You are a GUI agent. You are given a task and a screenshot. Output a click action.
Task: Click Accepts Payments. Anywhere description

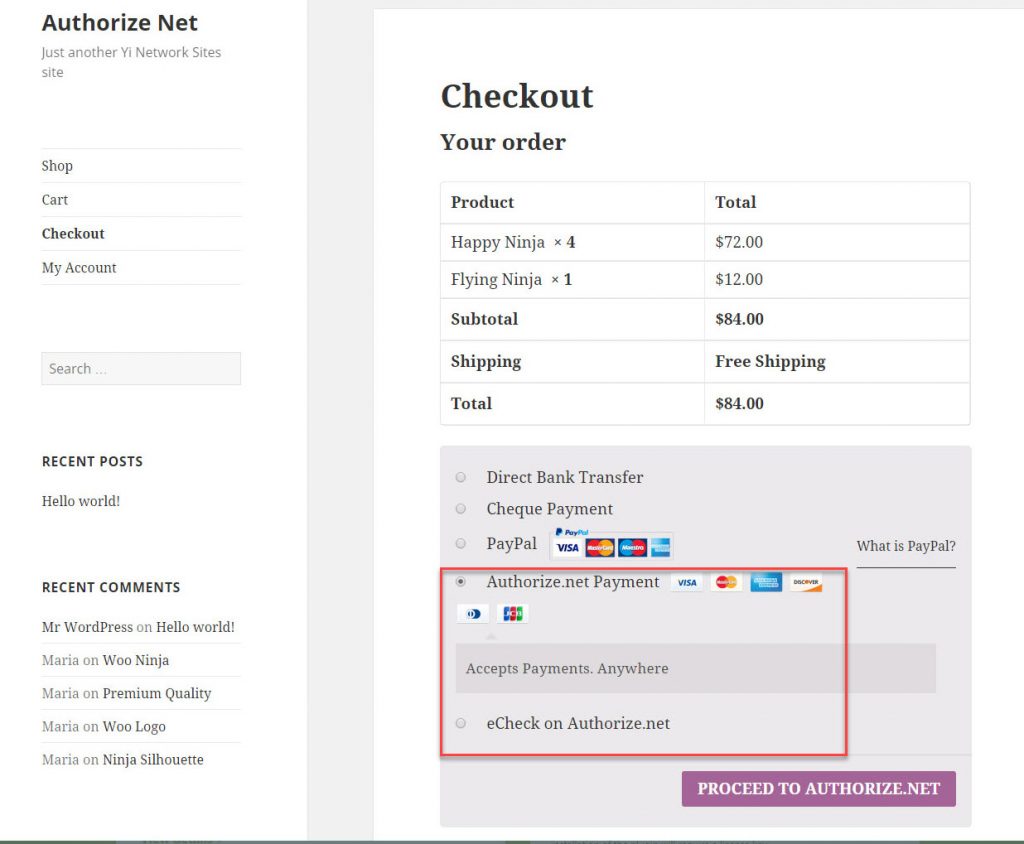coord(567,668)
